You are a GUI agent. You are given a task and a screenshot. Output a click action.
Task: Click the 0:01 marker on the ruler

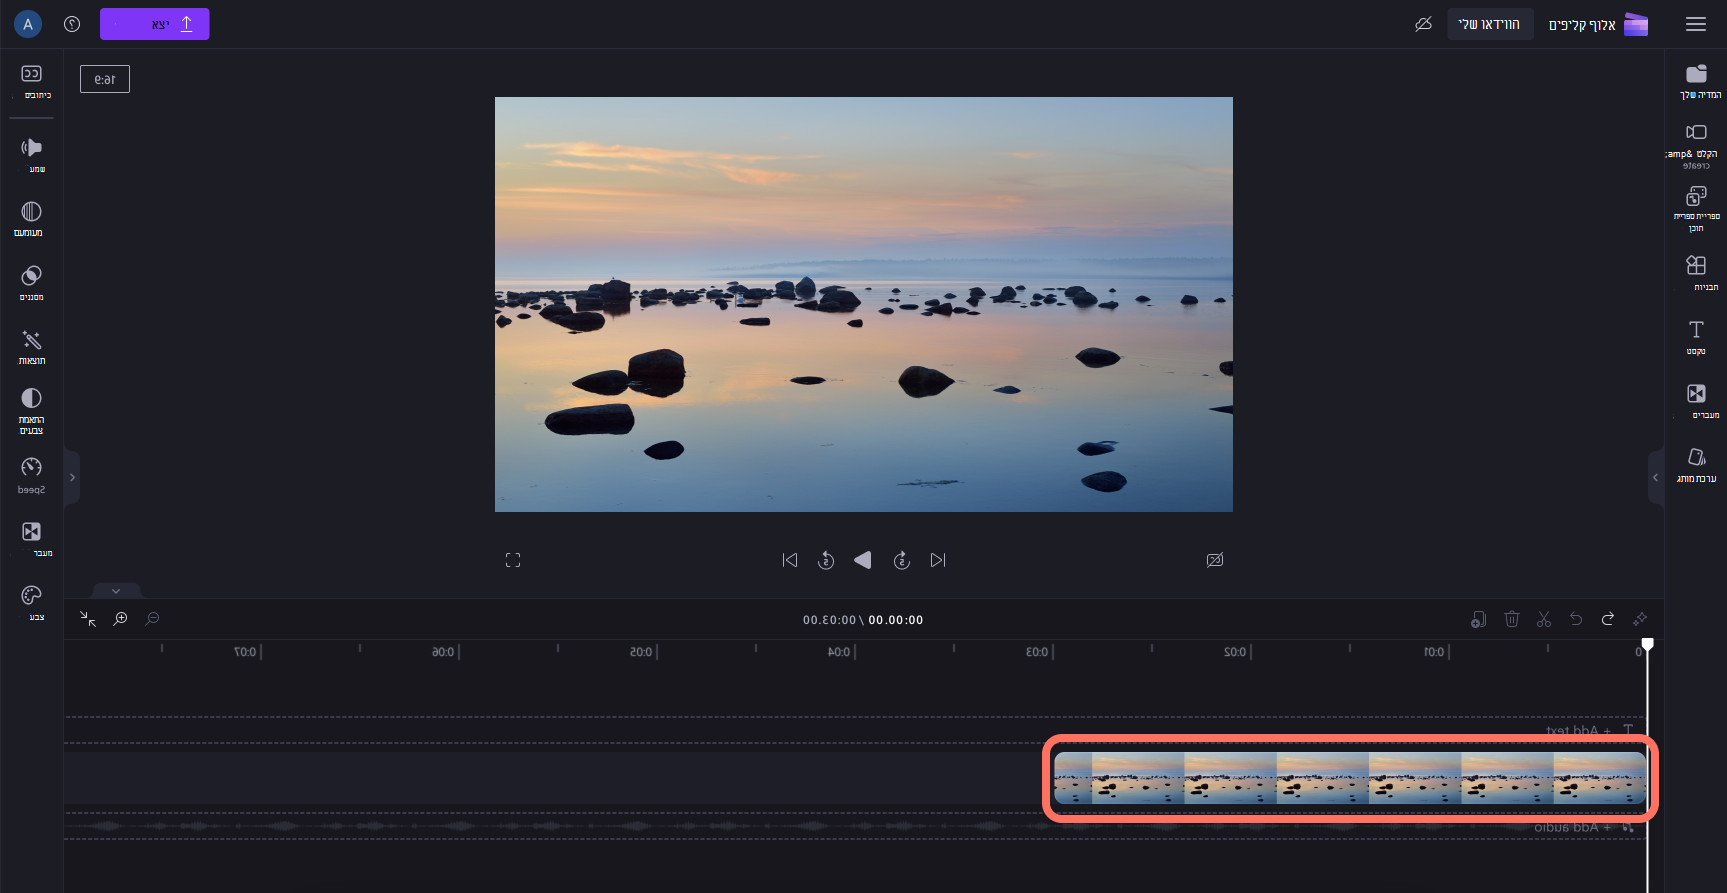1434,652
